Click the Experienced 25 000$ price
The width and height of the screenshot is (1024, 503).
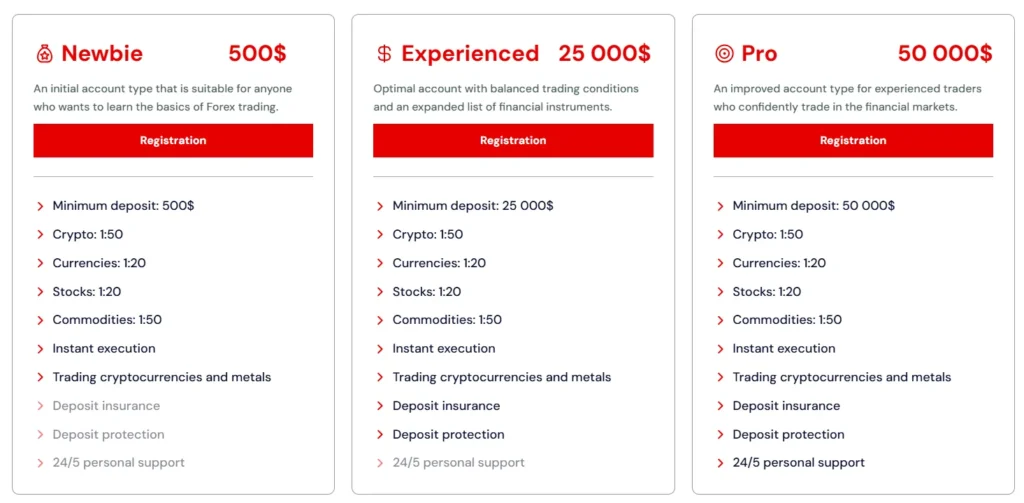click(604, 54)
